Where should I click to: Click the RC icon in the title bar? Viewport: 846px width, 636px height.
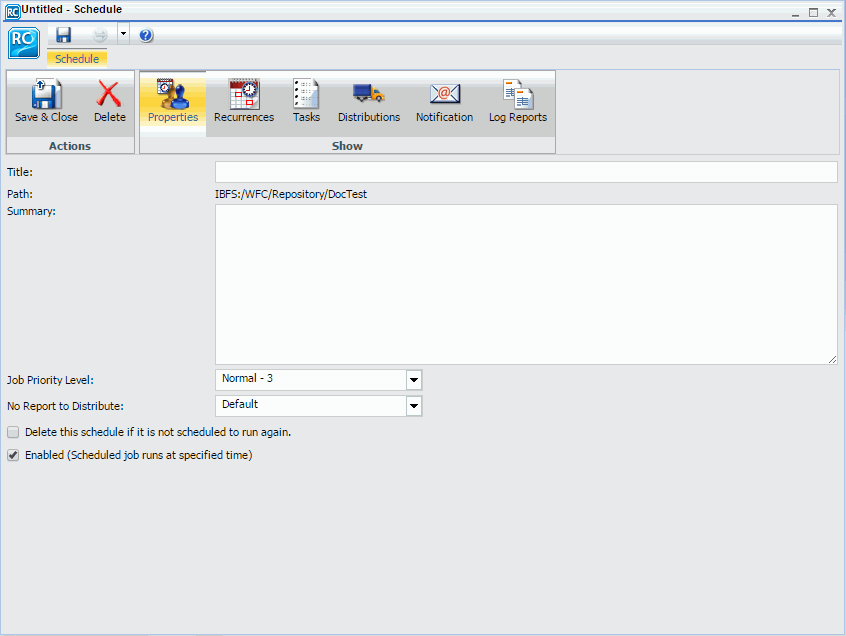[12, 11]
